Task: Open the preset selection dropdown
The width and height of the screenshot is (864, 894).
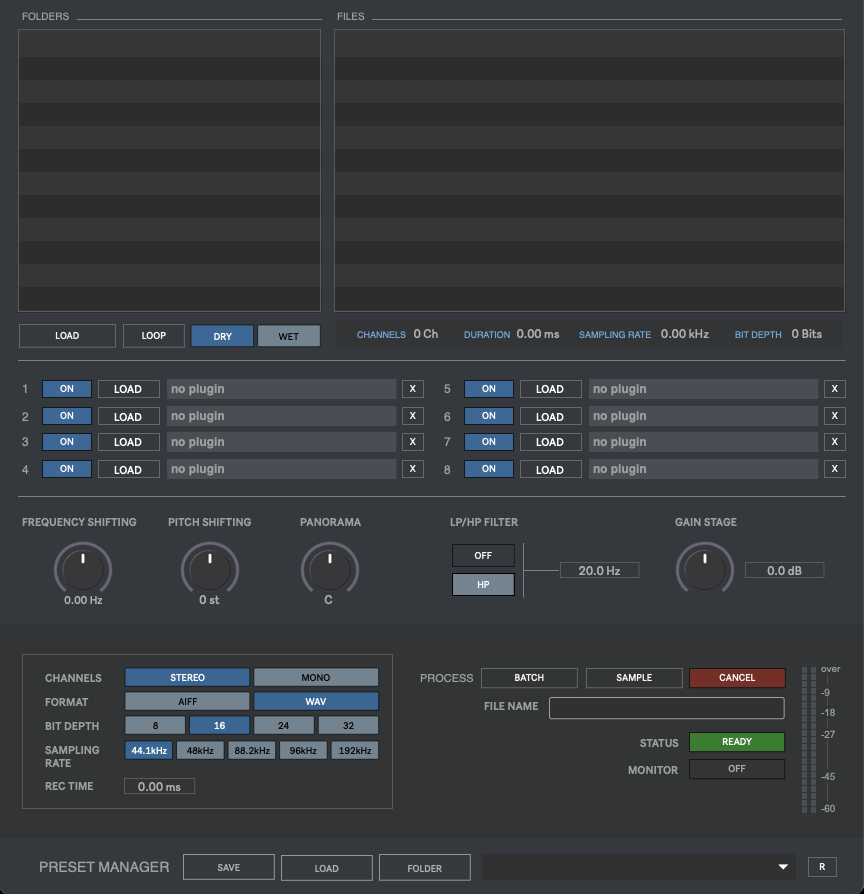Action: (637, 867)
